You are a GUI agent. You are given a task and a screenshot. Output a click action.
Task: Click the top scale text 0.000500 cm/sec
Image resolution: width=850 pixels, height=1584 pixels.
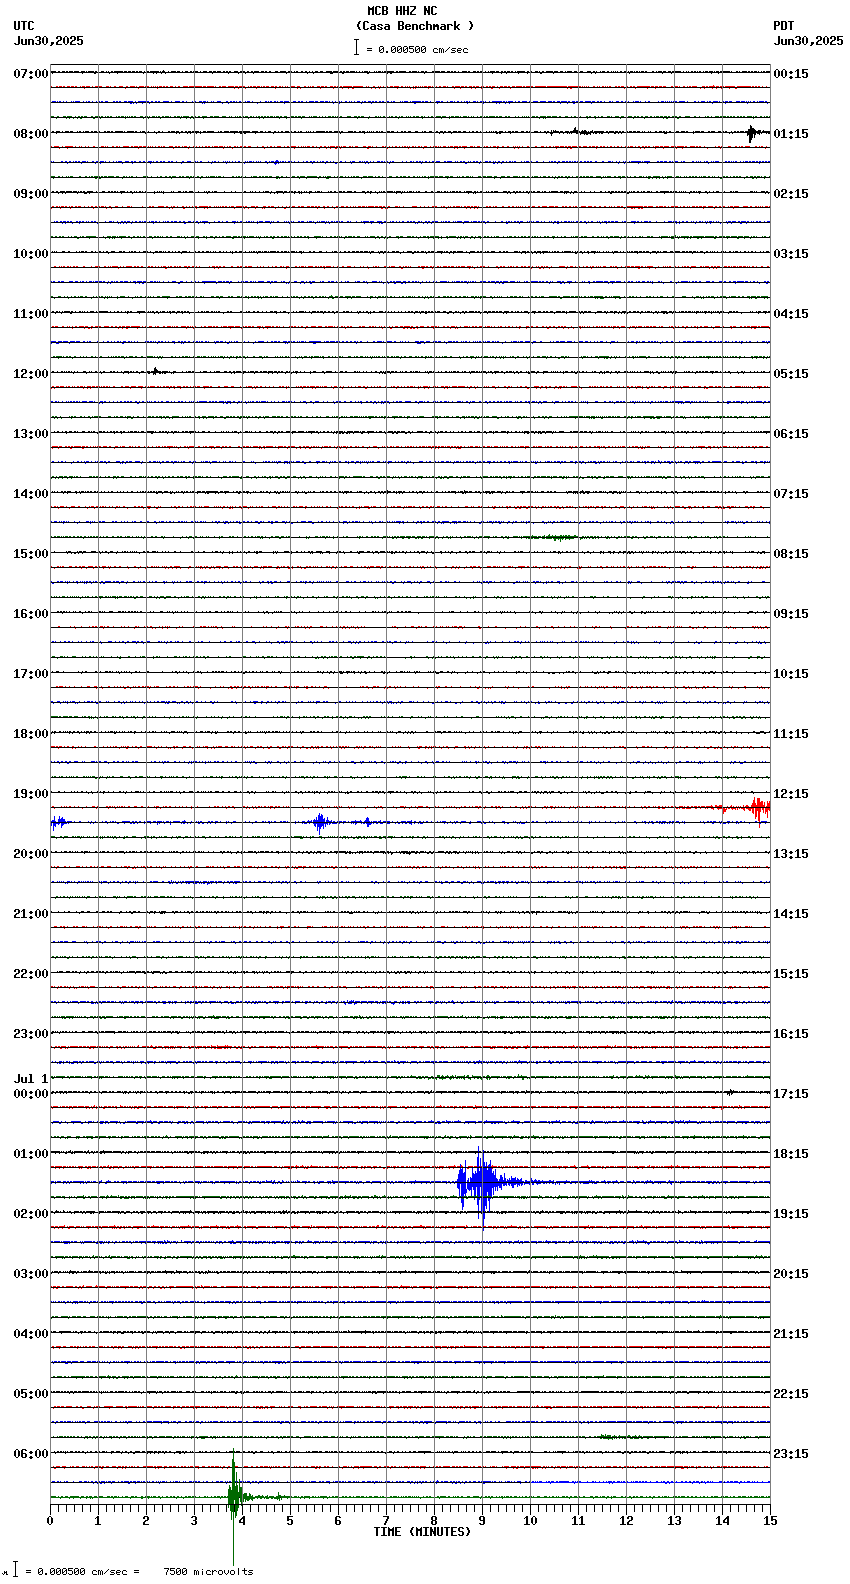[423, 49]
